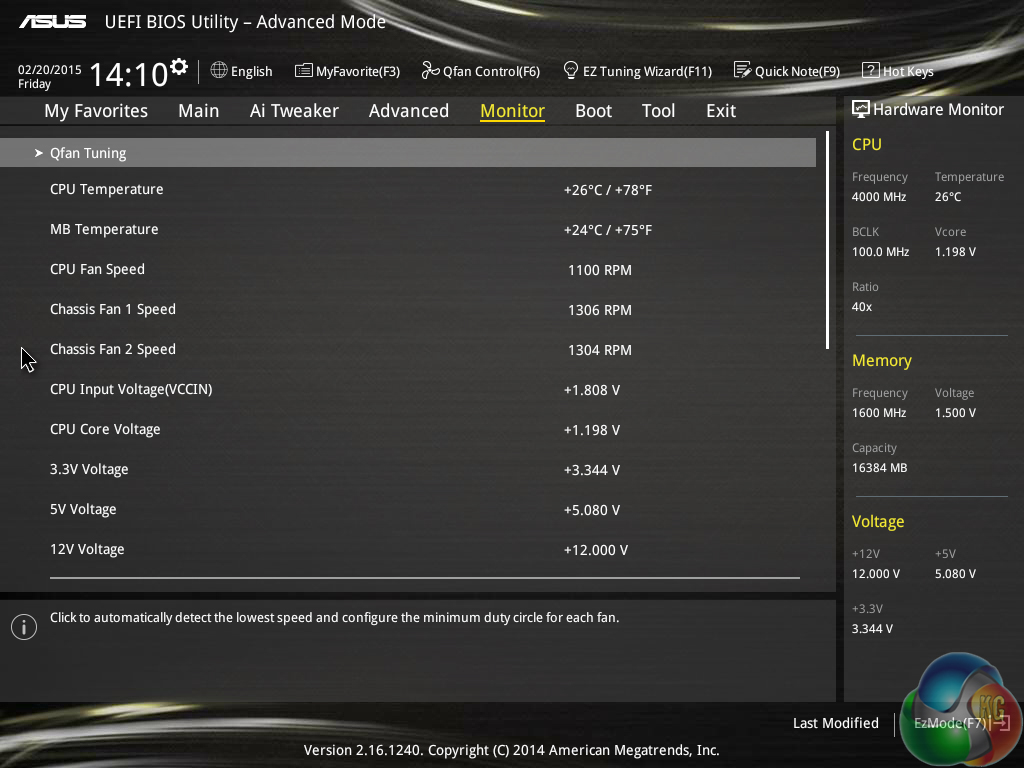1024x768 pixels.
Task: Click the +1.808 V value
Action: (592, 390)
